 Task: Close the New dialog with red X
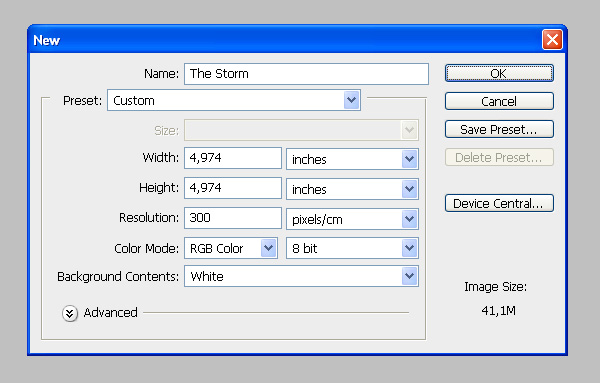click(552, 39)
